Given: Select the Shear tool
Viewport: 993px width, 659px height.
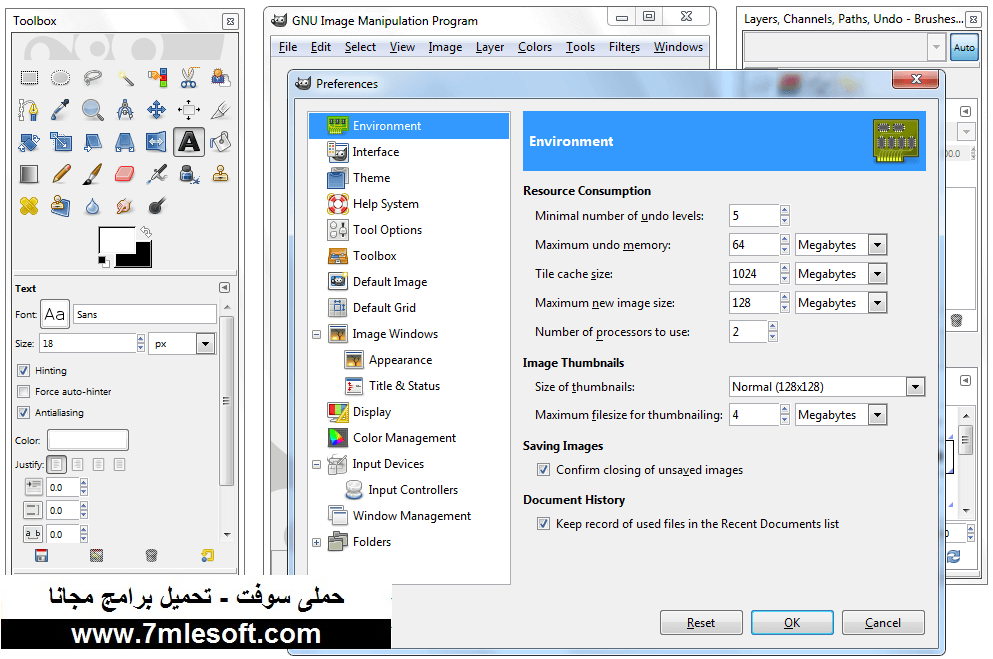Looking at the screenshot, I should [92, 142].
